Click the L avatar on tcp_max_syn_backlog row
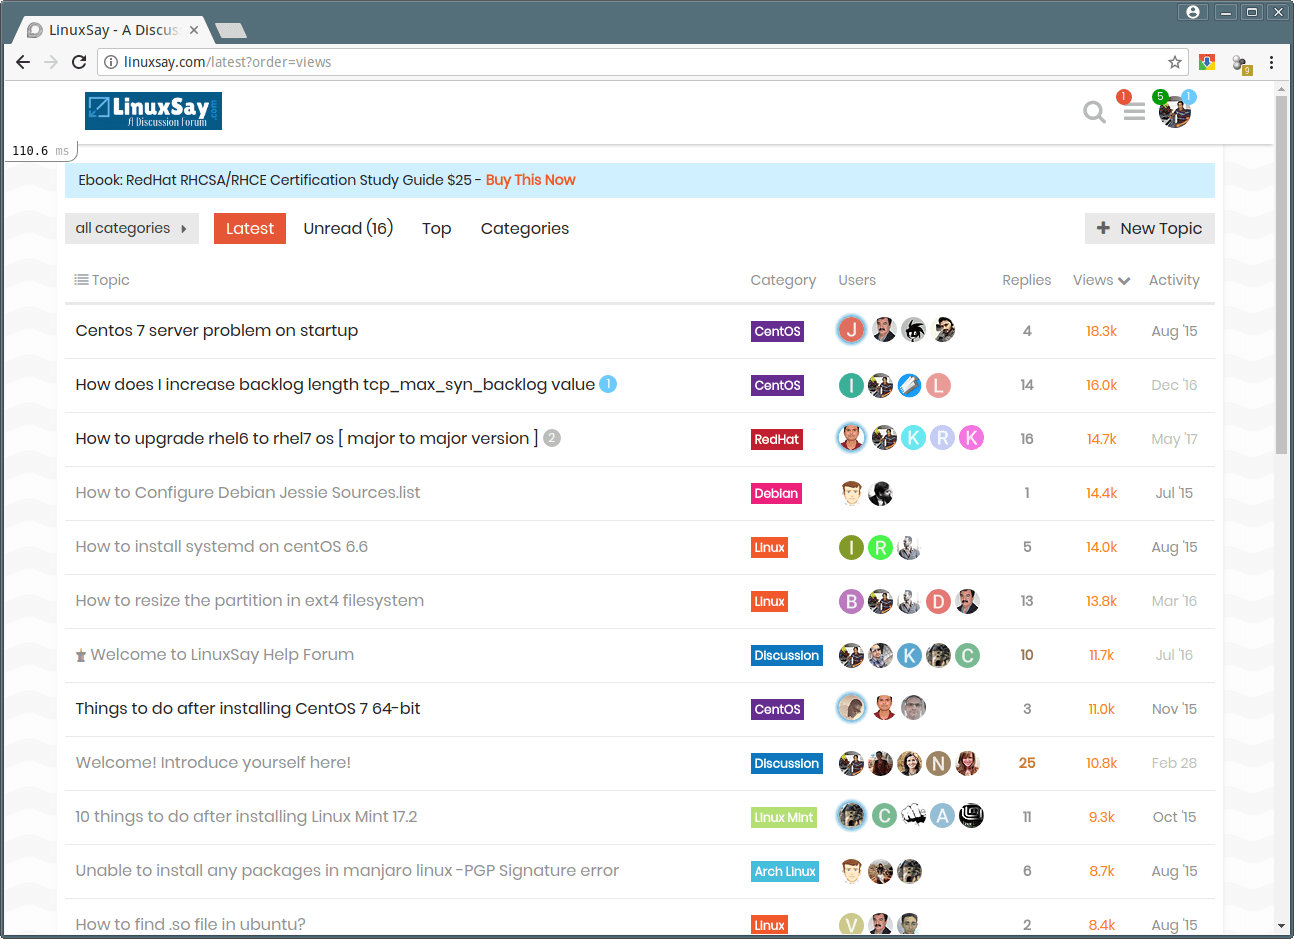Screen dimensions: 1294x939 point(938,385)
